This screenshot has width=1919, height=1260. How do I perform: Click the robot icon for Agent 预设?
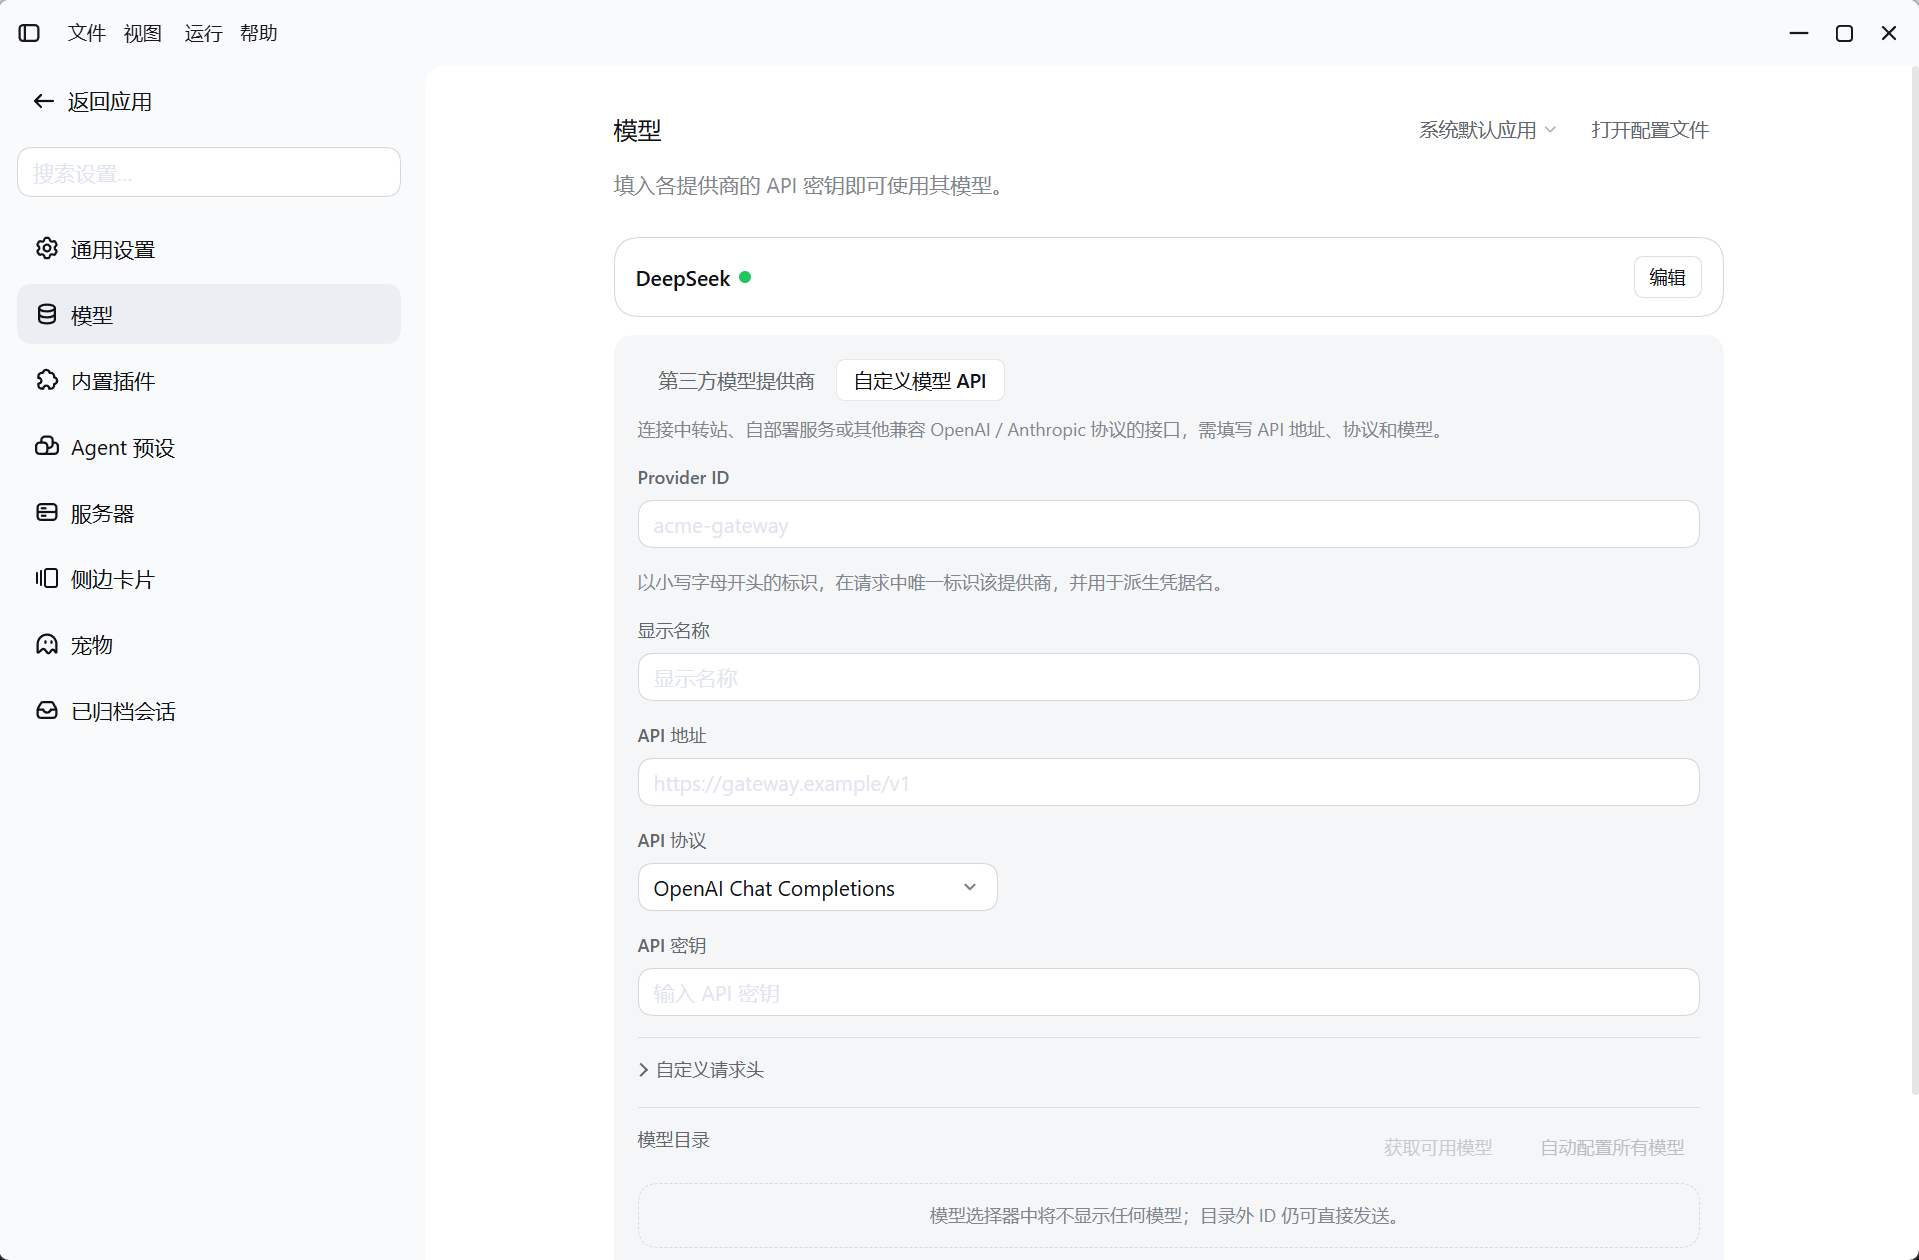click(47, 446)
